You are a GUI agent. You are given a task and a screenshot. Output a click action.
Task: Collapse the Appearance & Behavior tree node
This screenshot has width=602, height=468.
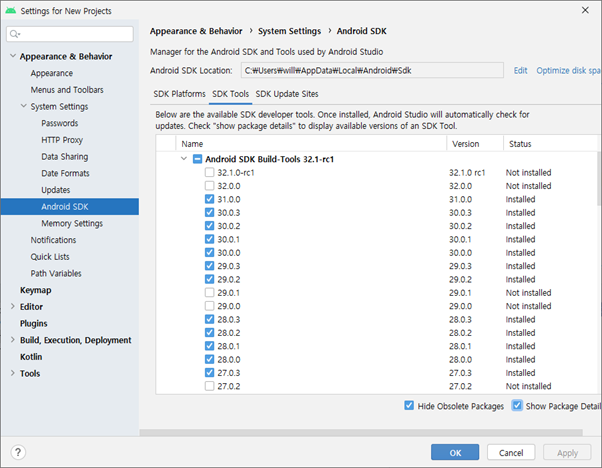tap(13, 56)
